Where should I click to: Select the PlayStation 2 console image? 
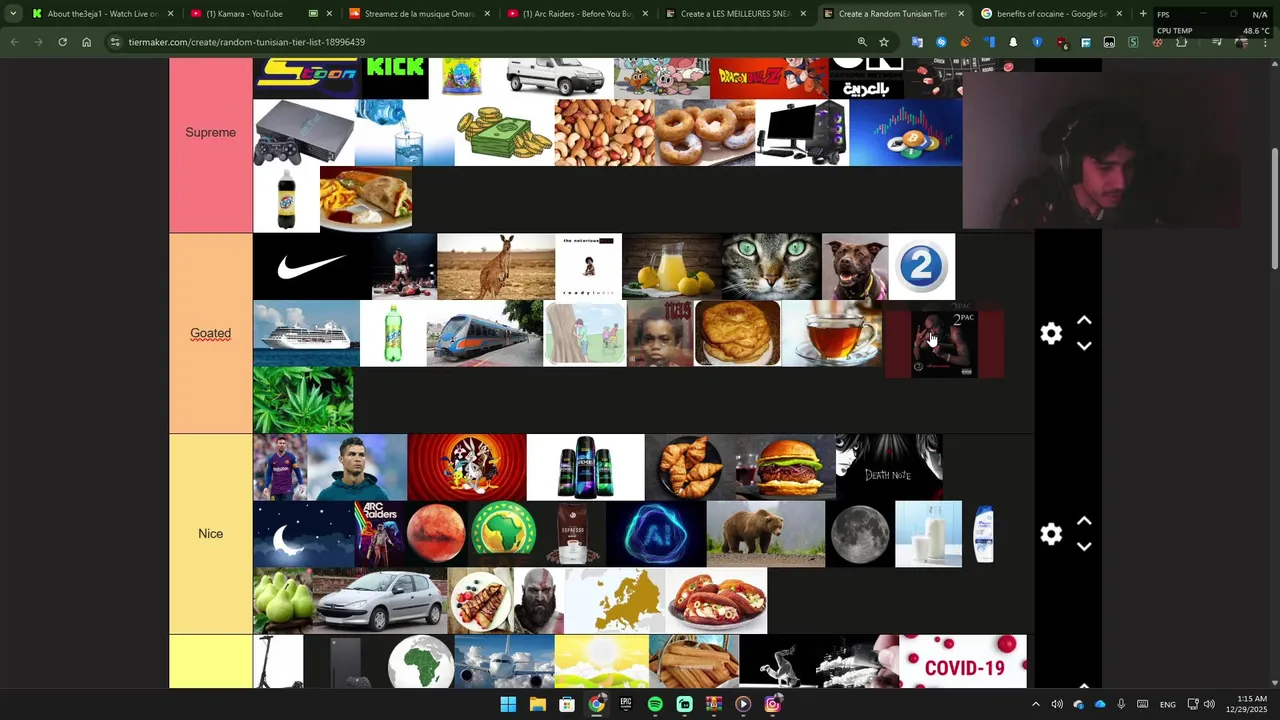coord(304,133)
